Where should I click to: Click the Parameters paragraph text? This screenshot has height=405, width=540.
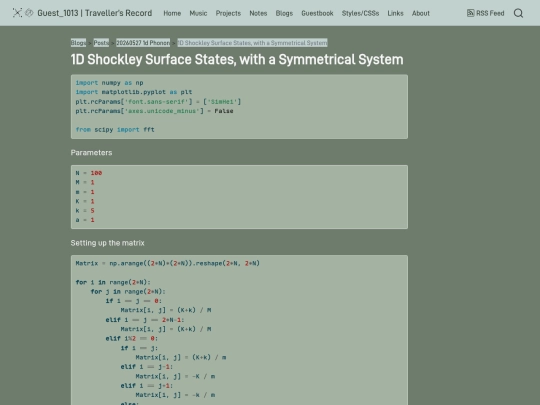(91, 153)
